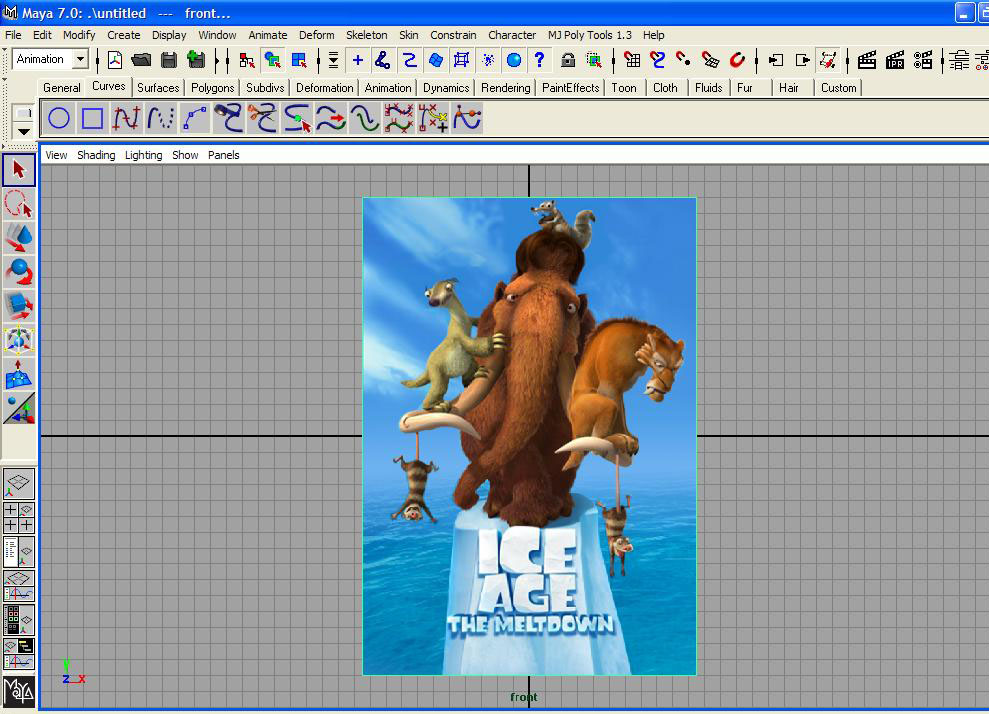Image resolution: width=989 pixels, height=714 pixels.
Task: Click the Insert Knot shelf icon
Action: [x=296, y=118]
